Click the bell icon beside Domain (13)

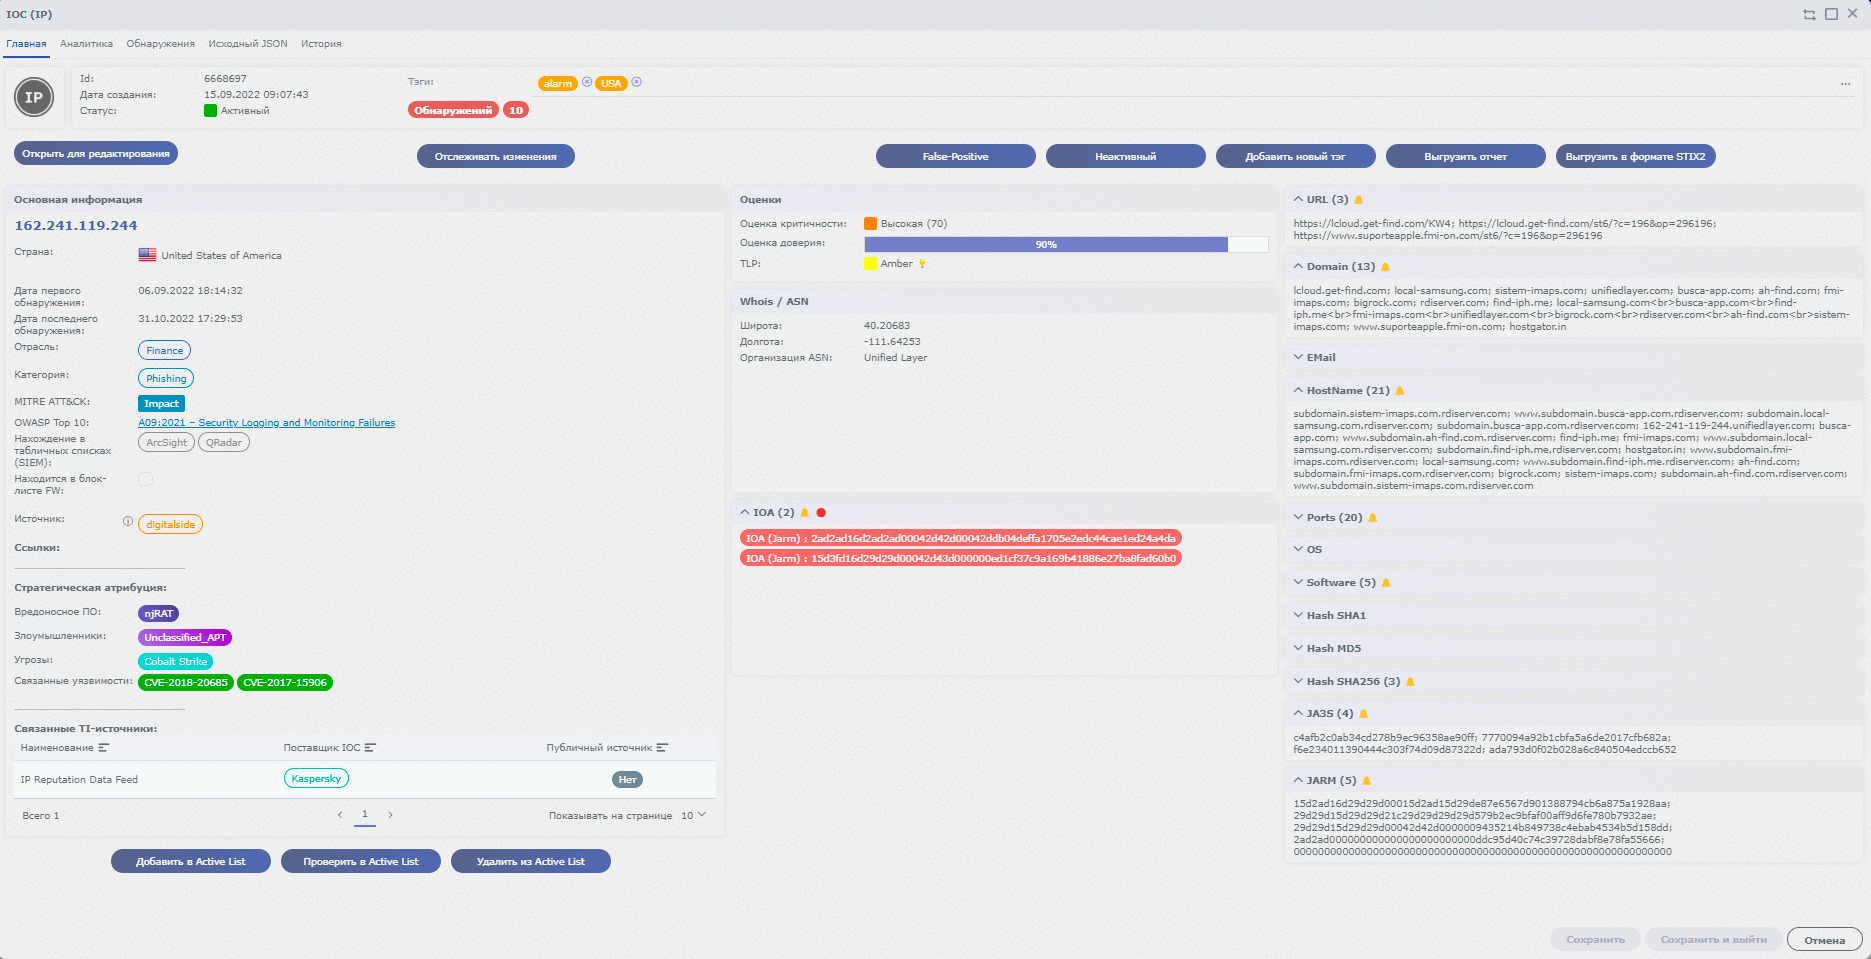tap(1385, 267)
